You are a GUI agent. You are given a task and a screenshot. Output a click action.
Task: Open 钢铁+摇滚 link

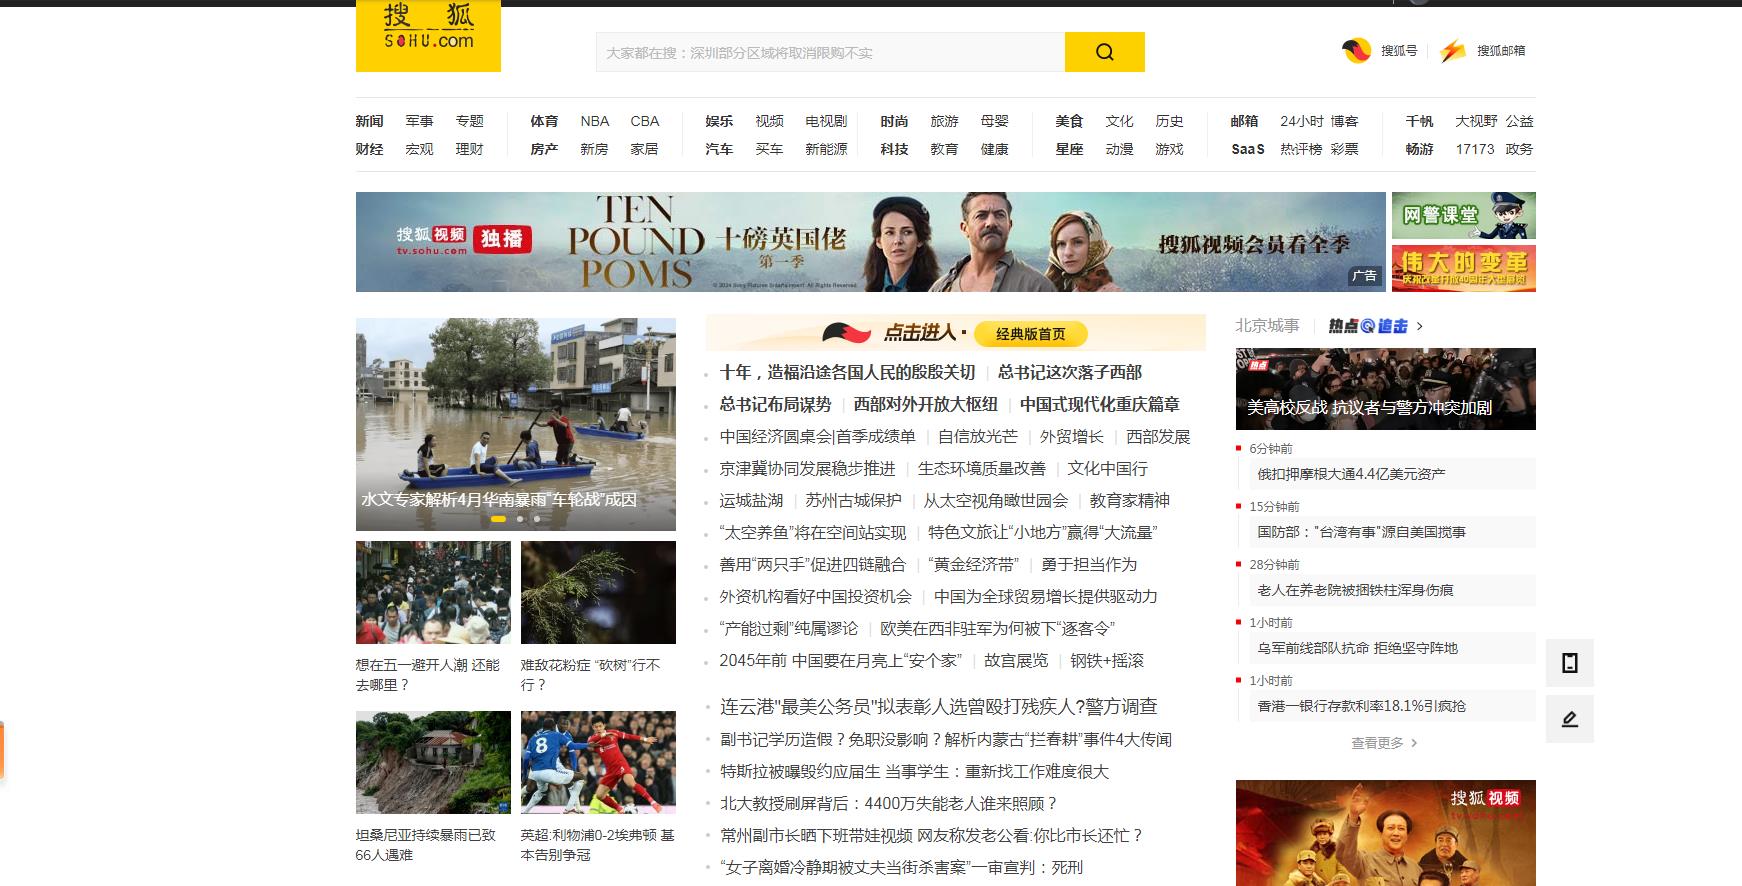[1107, 660]
